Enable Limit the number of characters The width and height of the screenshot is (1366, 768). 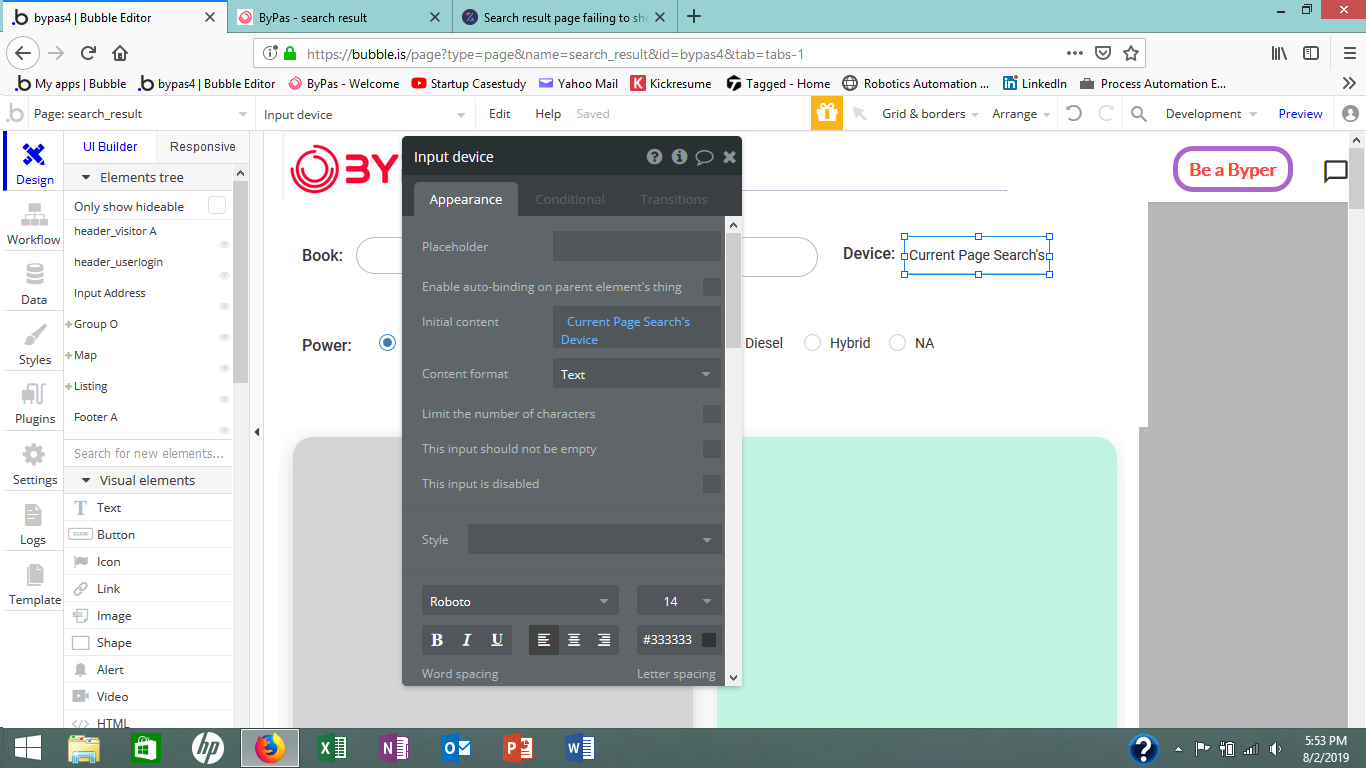(x=712, y=414)
